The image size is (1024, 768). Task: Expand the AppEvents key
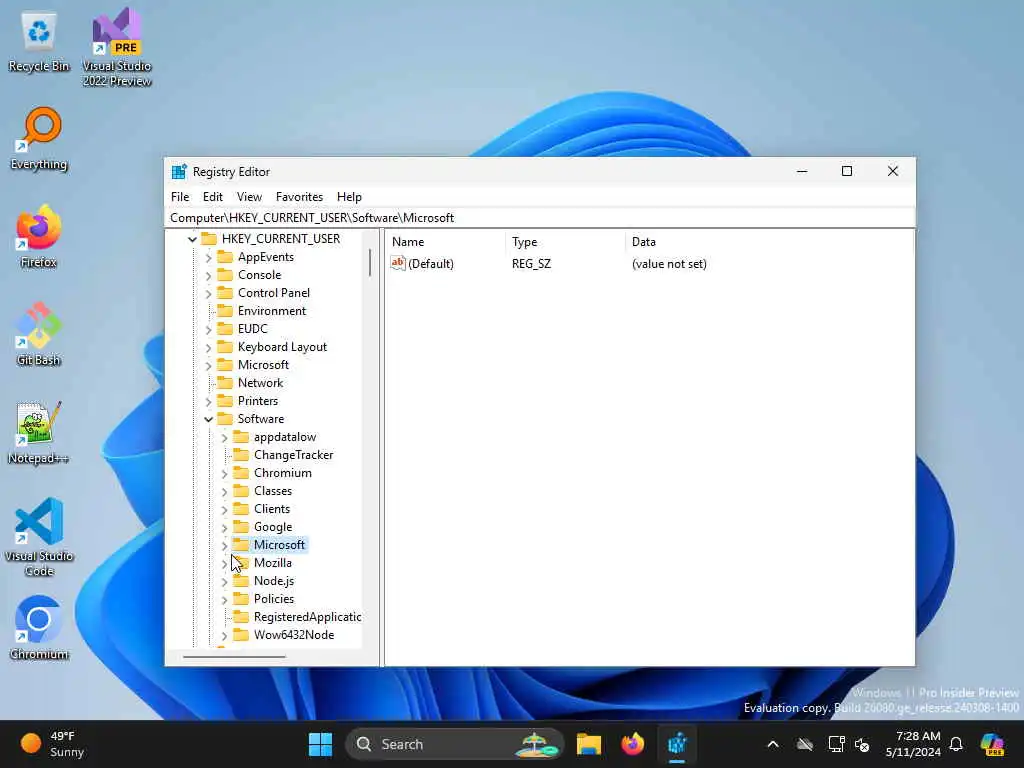click(208, 257)
